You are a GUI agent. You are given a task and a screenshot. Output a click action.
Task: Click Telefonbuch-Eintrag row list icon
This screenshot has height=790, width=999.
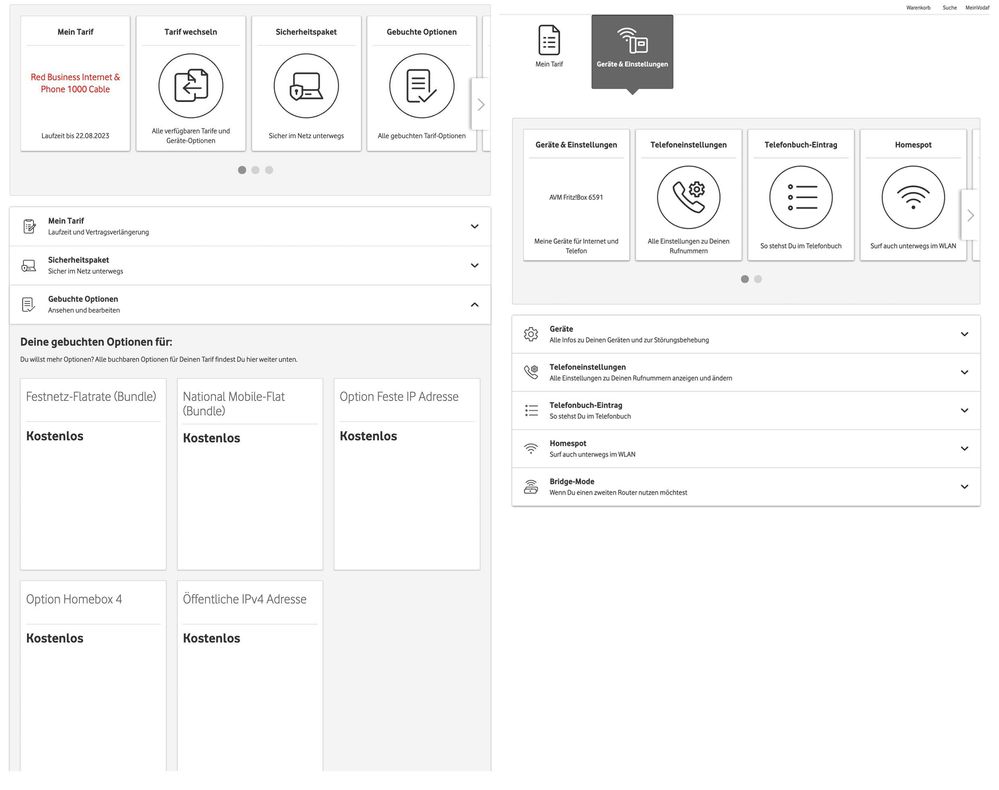tap(531, 410)
